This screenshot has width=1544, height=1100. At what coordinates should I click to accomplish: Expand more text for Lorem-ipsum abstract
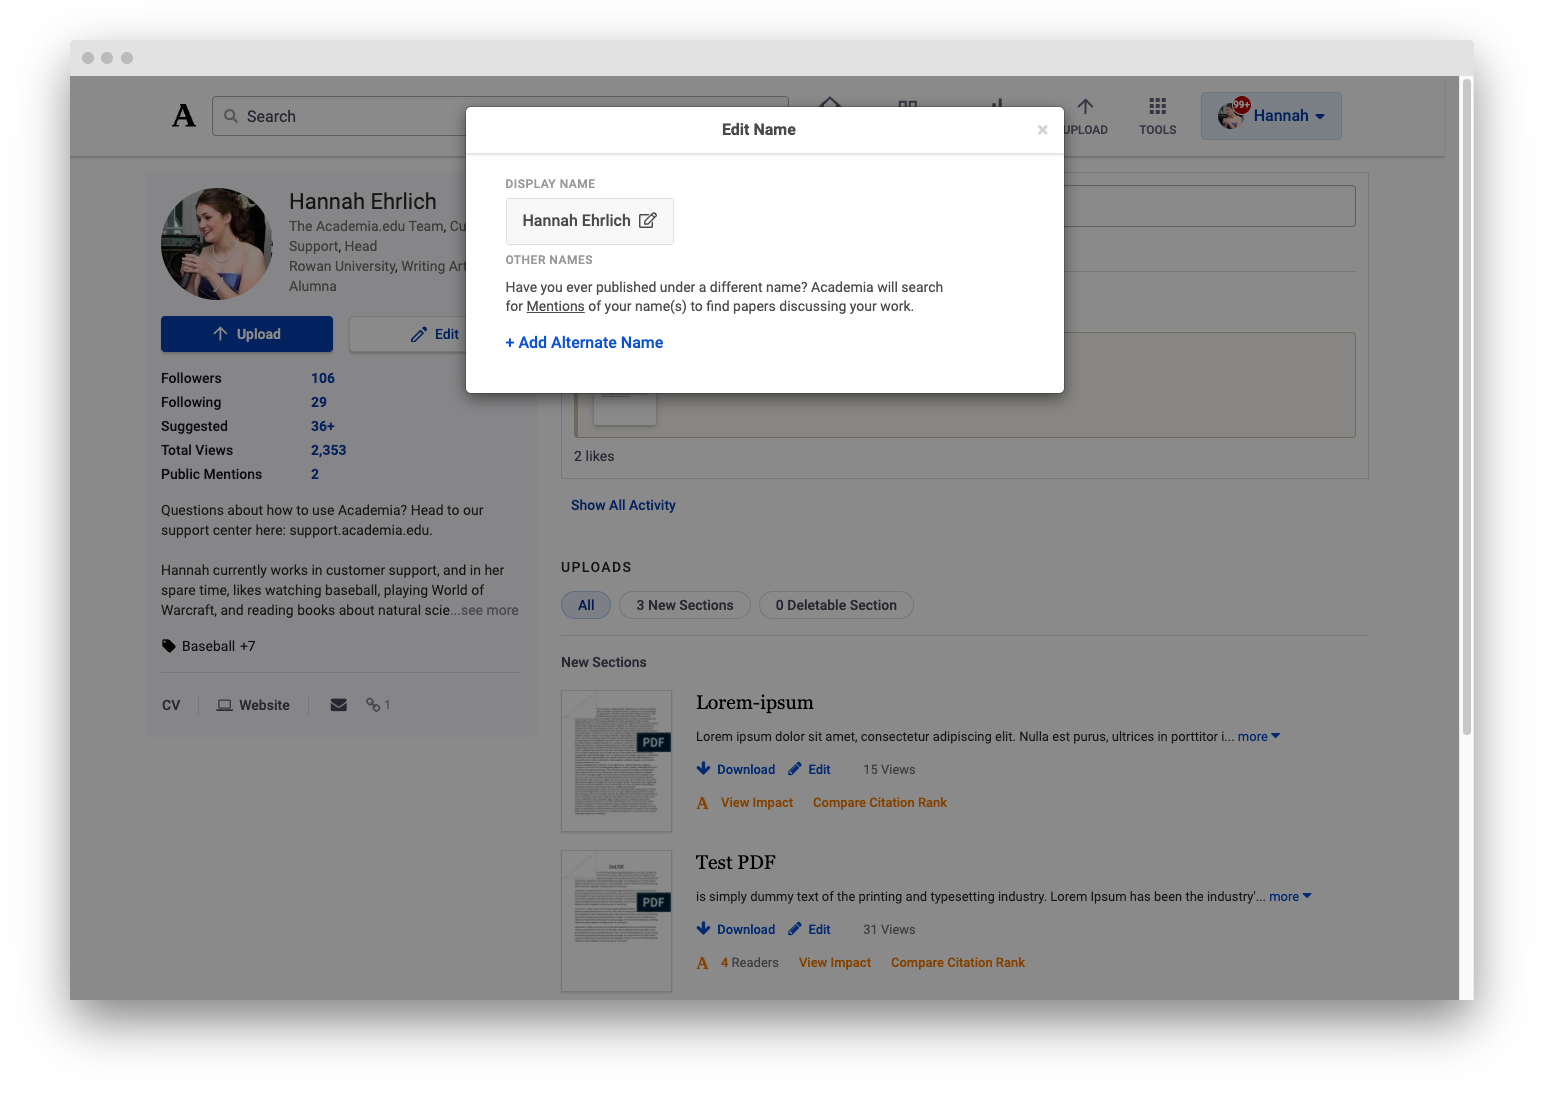[1258, 736]
